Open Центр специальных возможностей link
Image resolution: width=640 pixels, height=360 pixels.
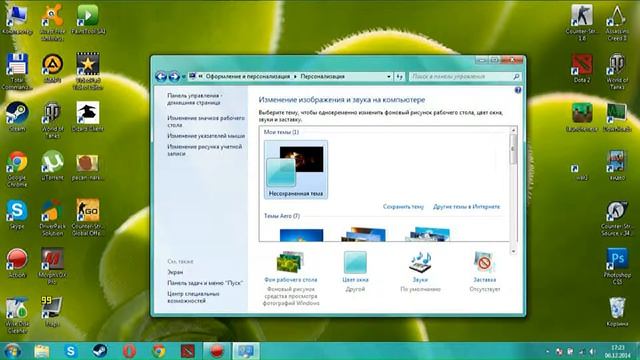click(193, 297)
